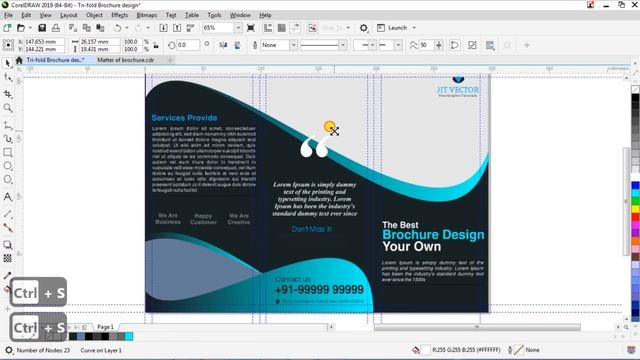Select the Ellipse tool
The image size is (640, 360).
[x=7, y=166]
